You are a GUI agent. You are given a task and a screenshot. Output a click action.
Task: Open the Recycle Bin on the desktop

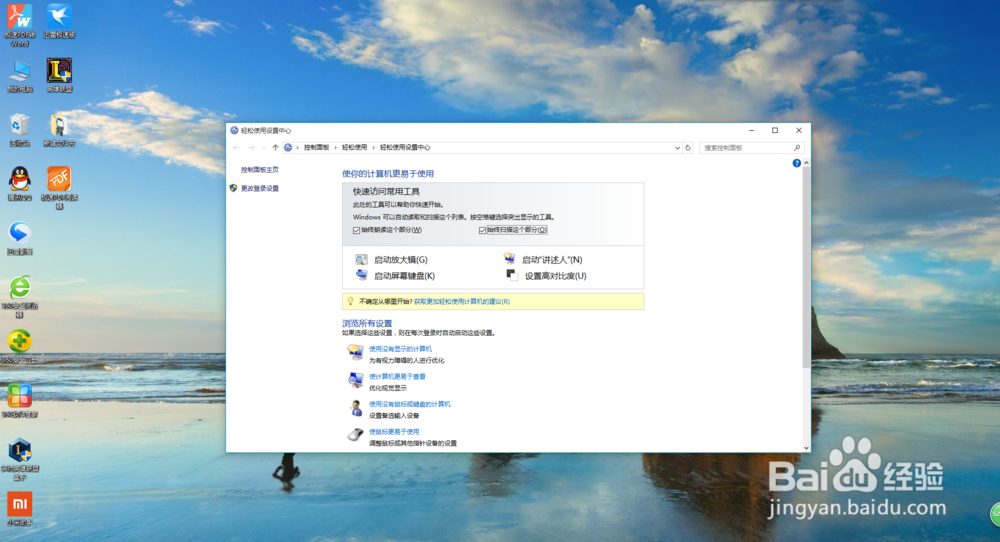coord(20,125)
